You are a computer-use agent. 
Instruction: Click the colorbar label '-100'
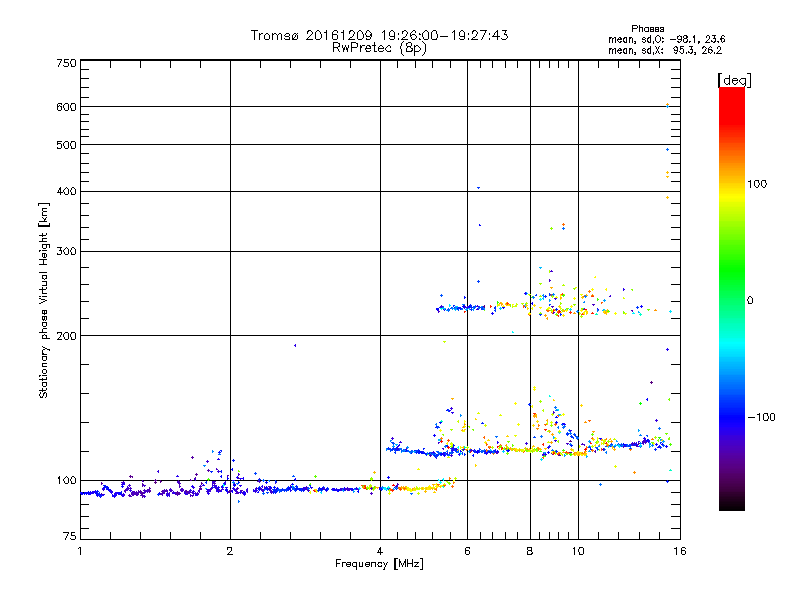click(761, 417)
